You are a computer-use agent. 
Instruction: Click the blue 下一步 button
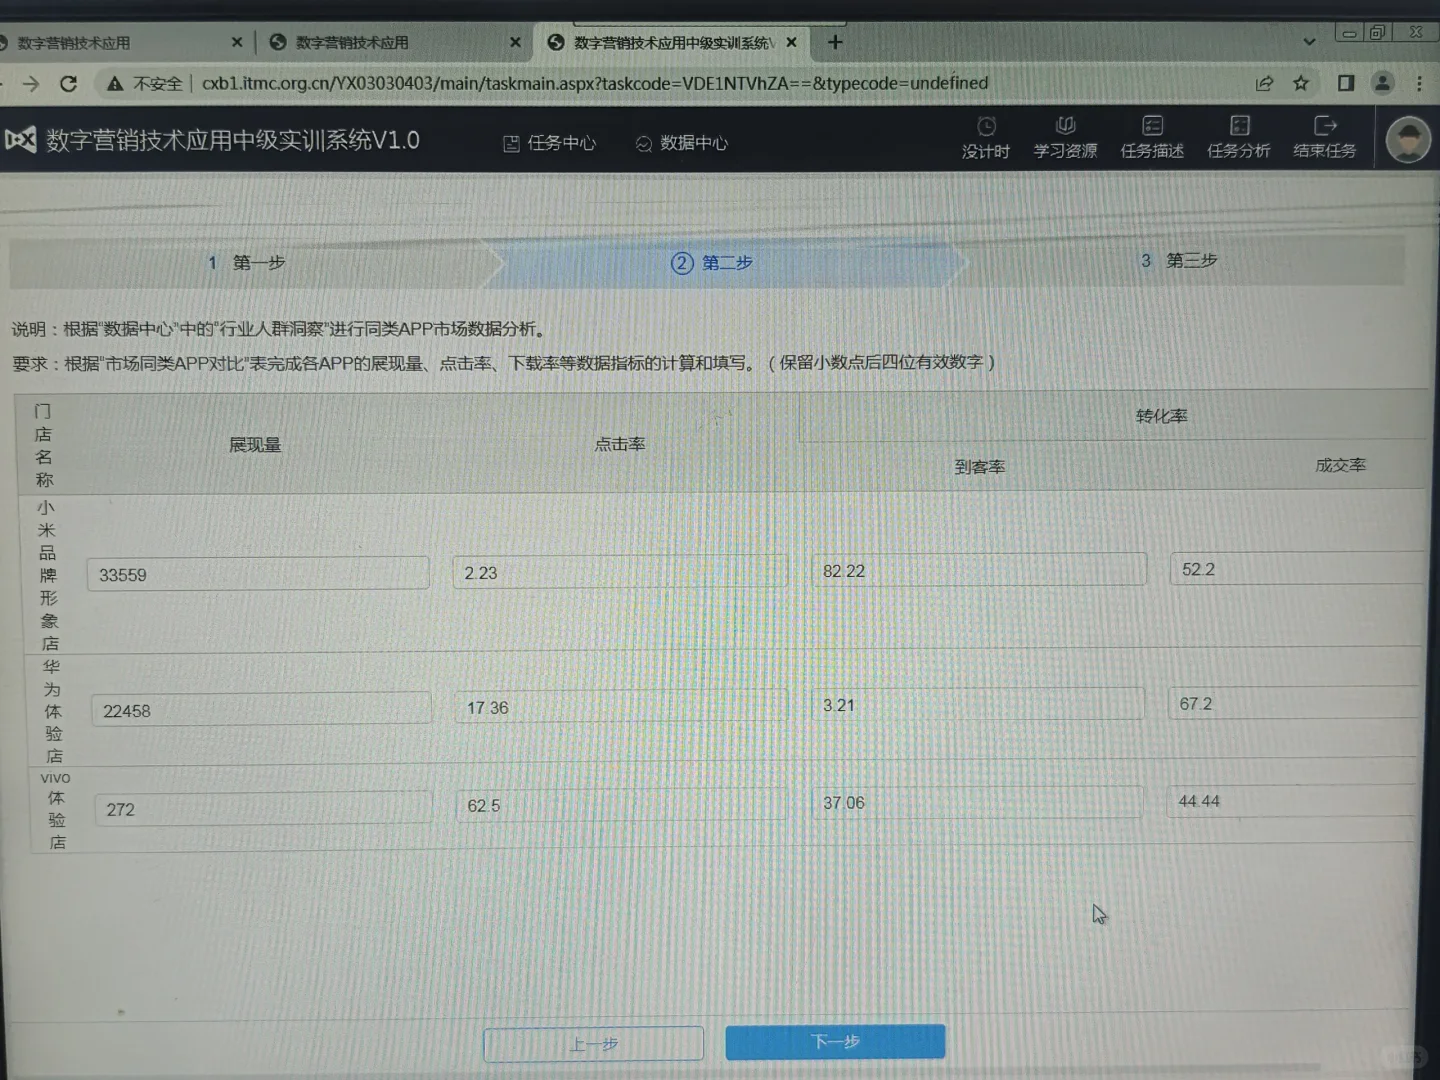(835, 1041)
